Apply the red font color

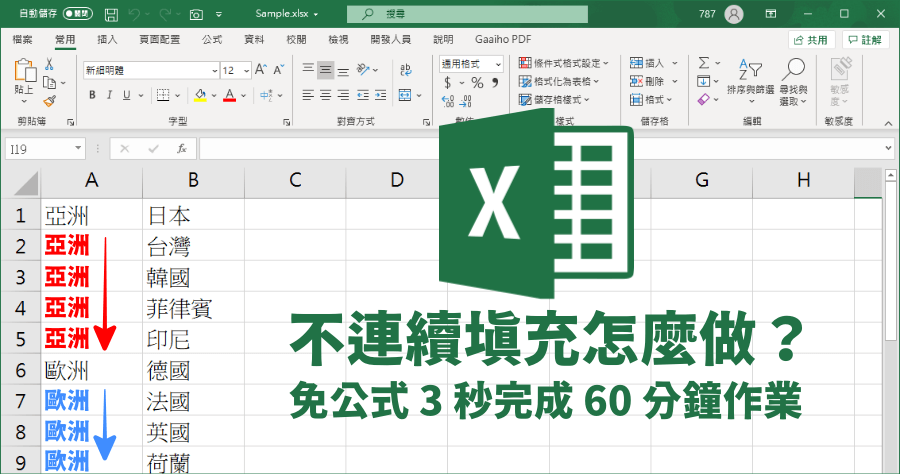coord(230,95)
